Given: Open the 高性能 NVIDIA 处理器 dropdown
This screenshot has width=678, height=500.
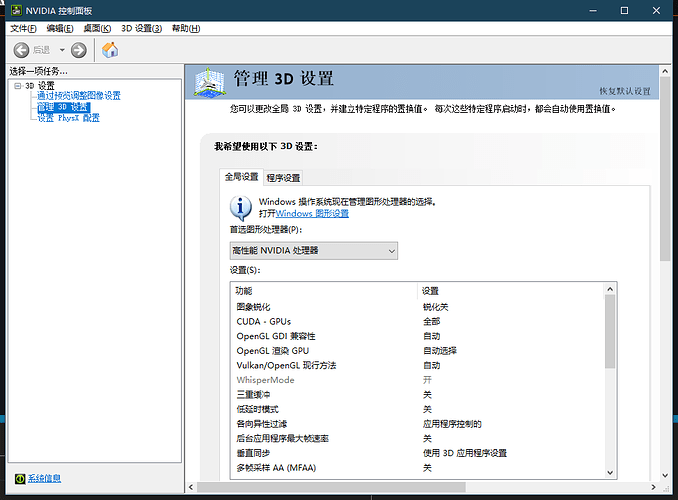Looking at the screenshot, I should click(x=313, y=251).
